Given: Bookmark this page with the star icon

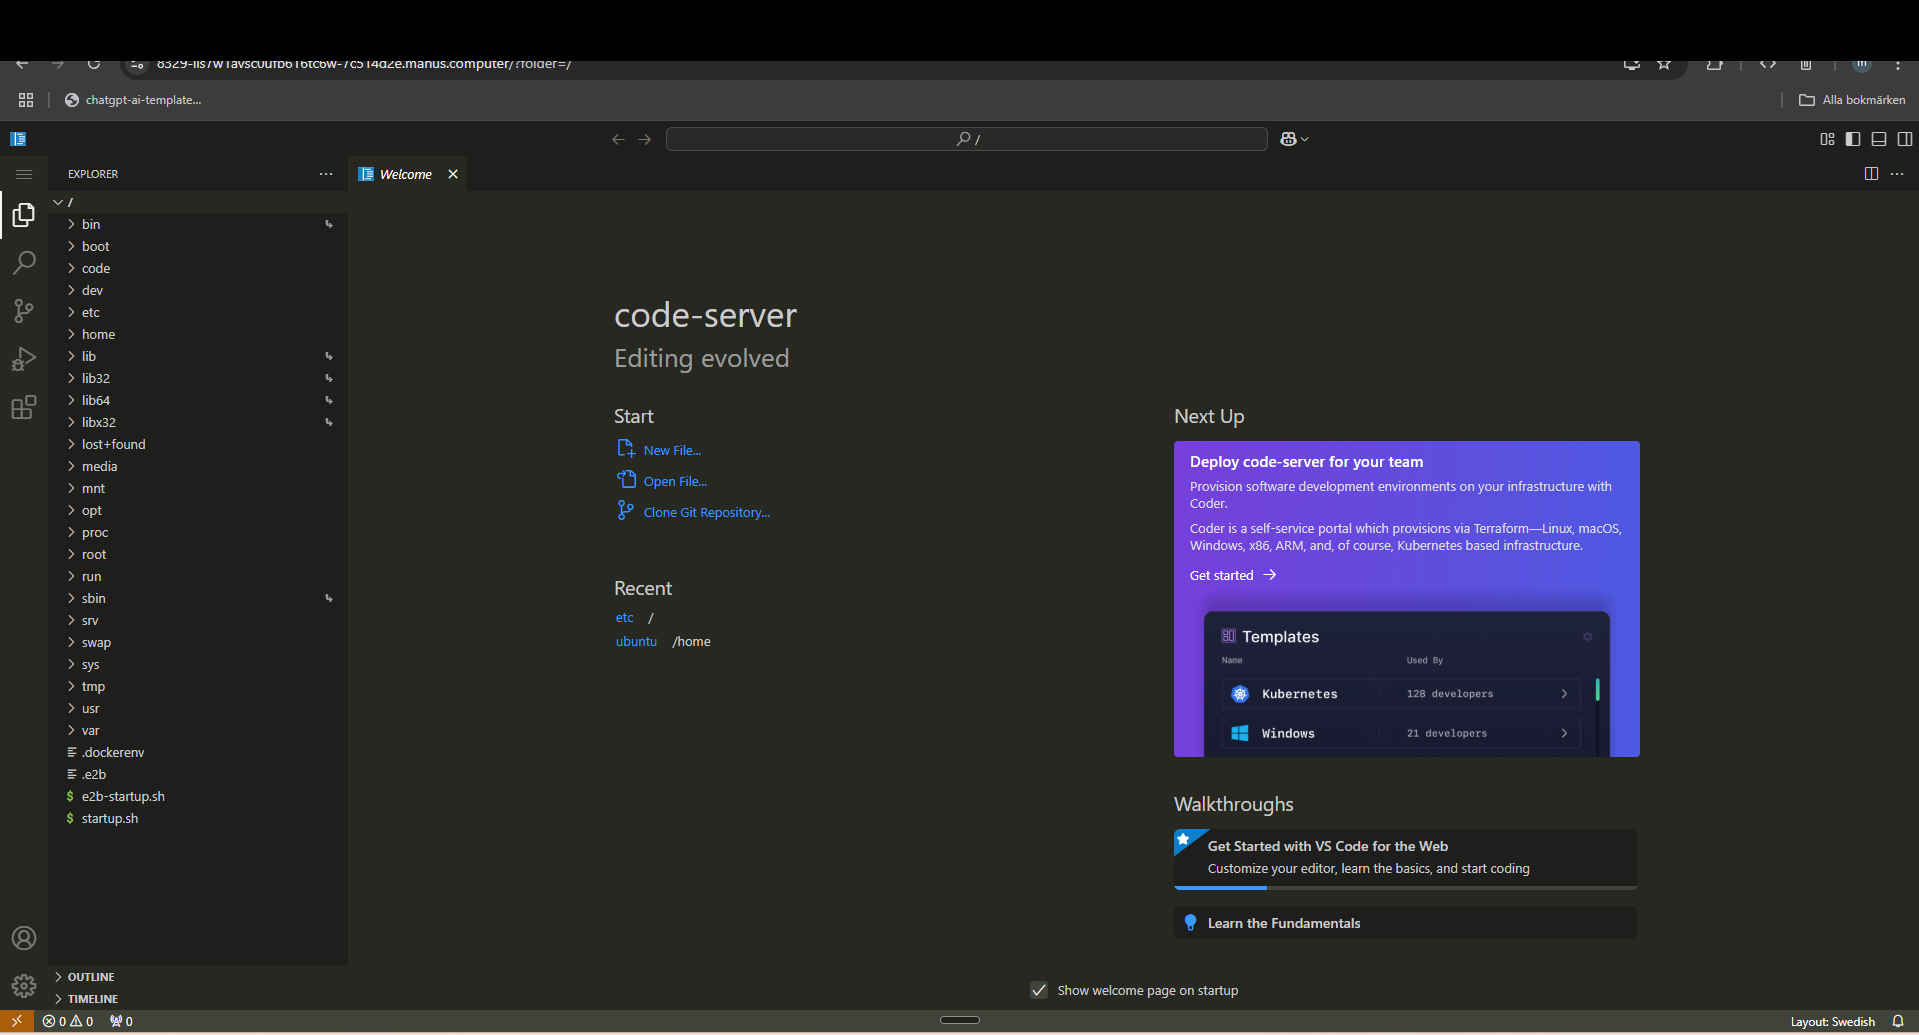Looking at the screenshot, I should [x=1664, y=64].
